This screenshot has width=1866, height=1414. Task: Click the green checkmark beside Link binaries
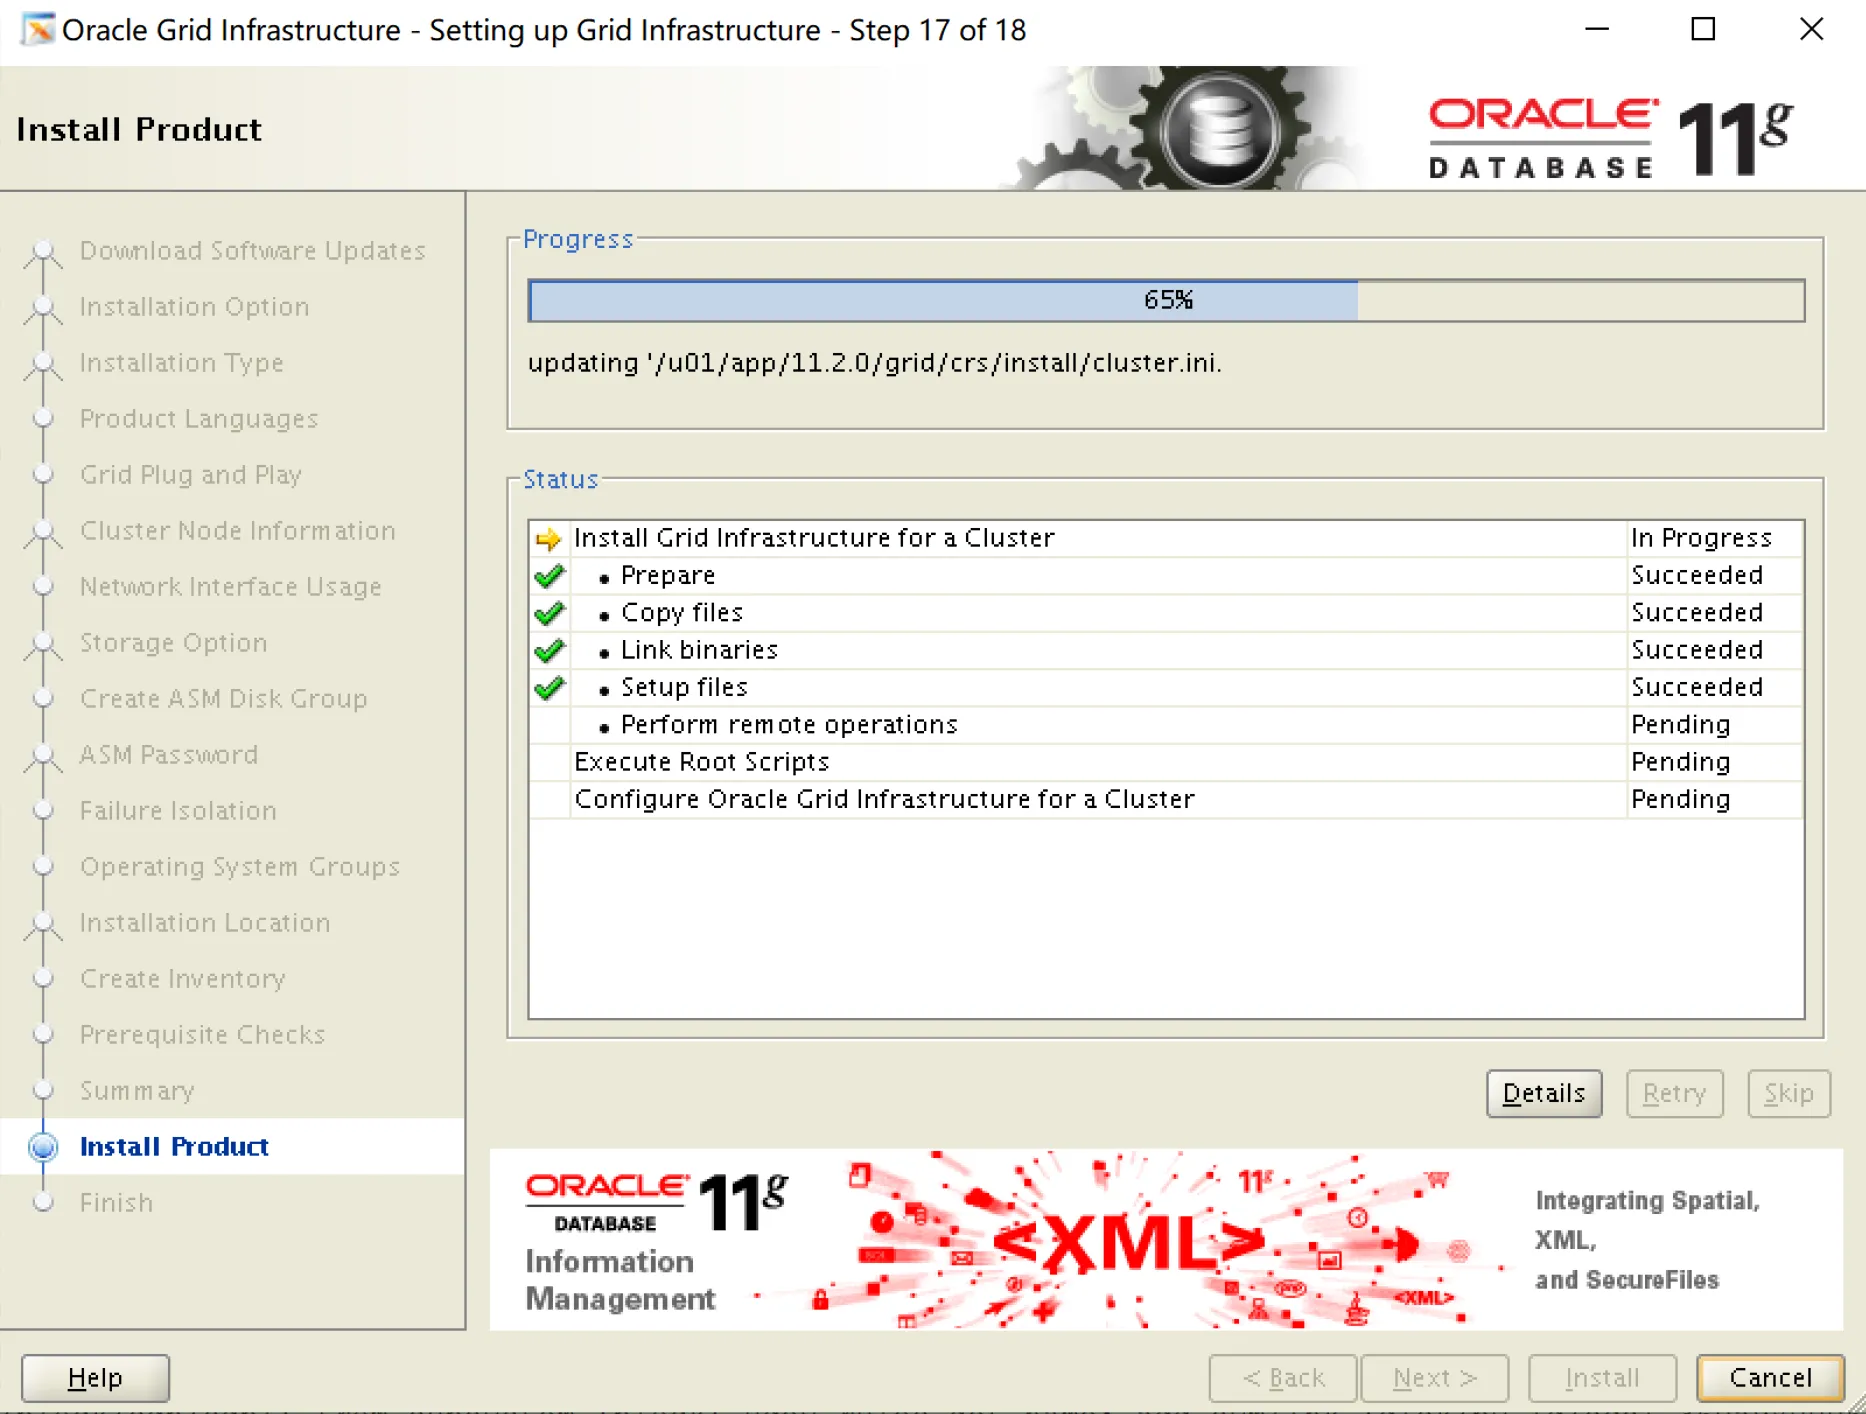[548, 650]
